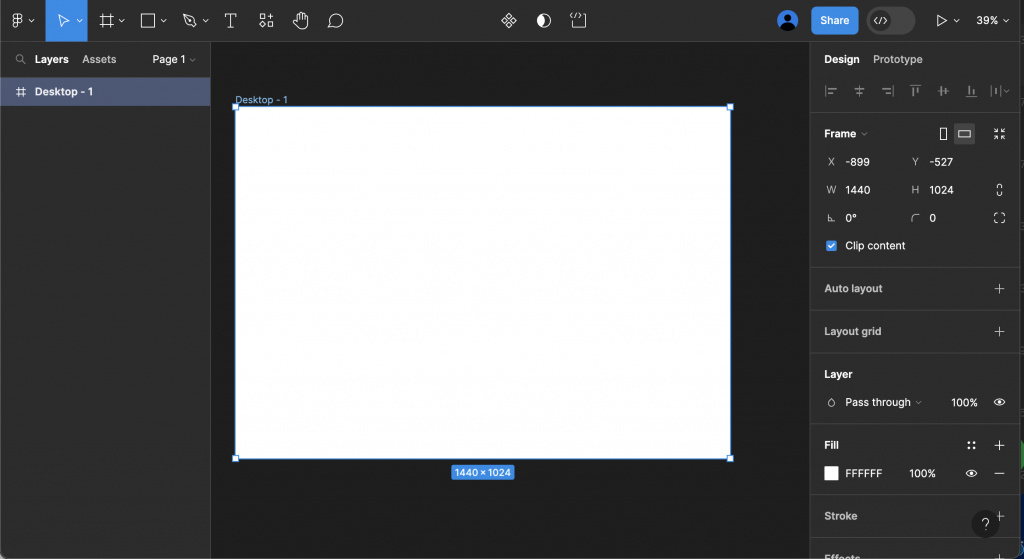Expand Move tool options arrow
This screenshot has height=559, width=1024.
80,21
